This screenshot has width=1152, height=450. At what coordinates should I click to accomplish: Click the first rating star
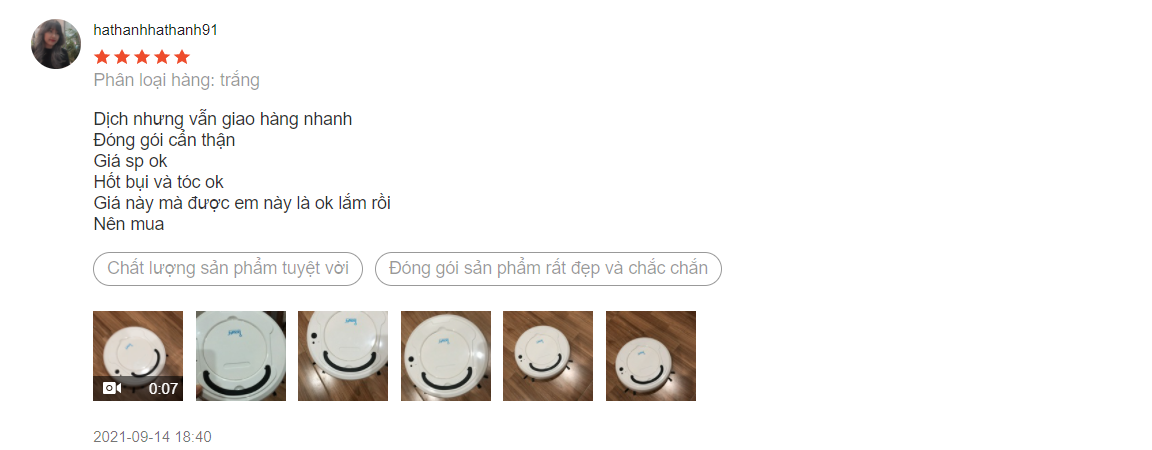point(101,57)
